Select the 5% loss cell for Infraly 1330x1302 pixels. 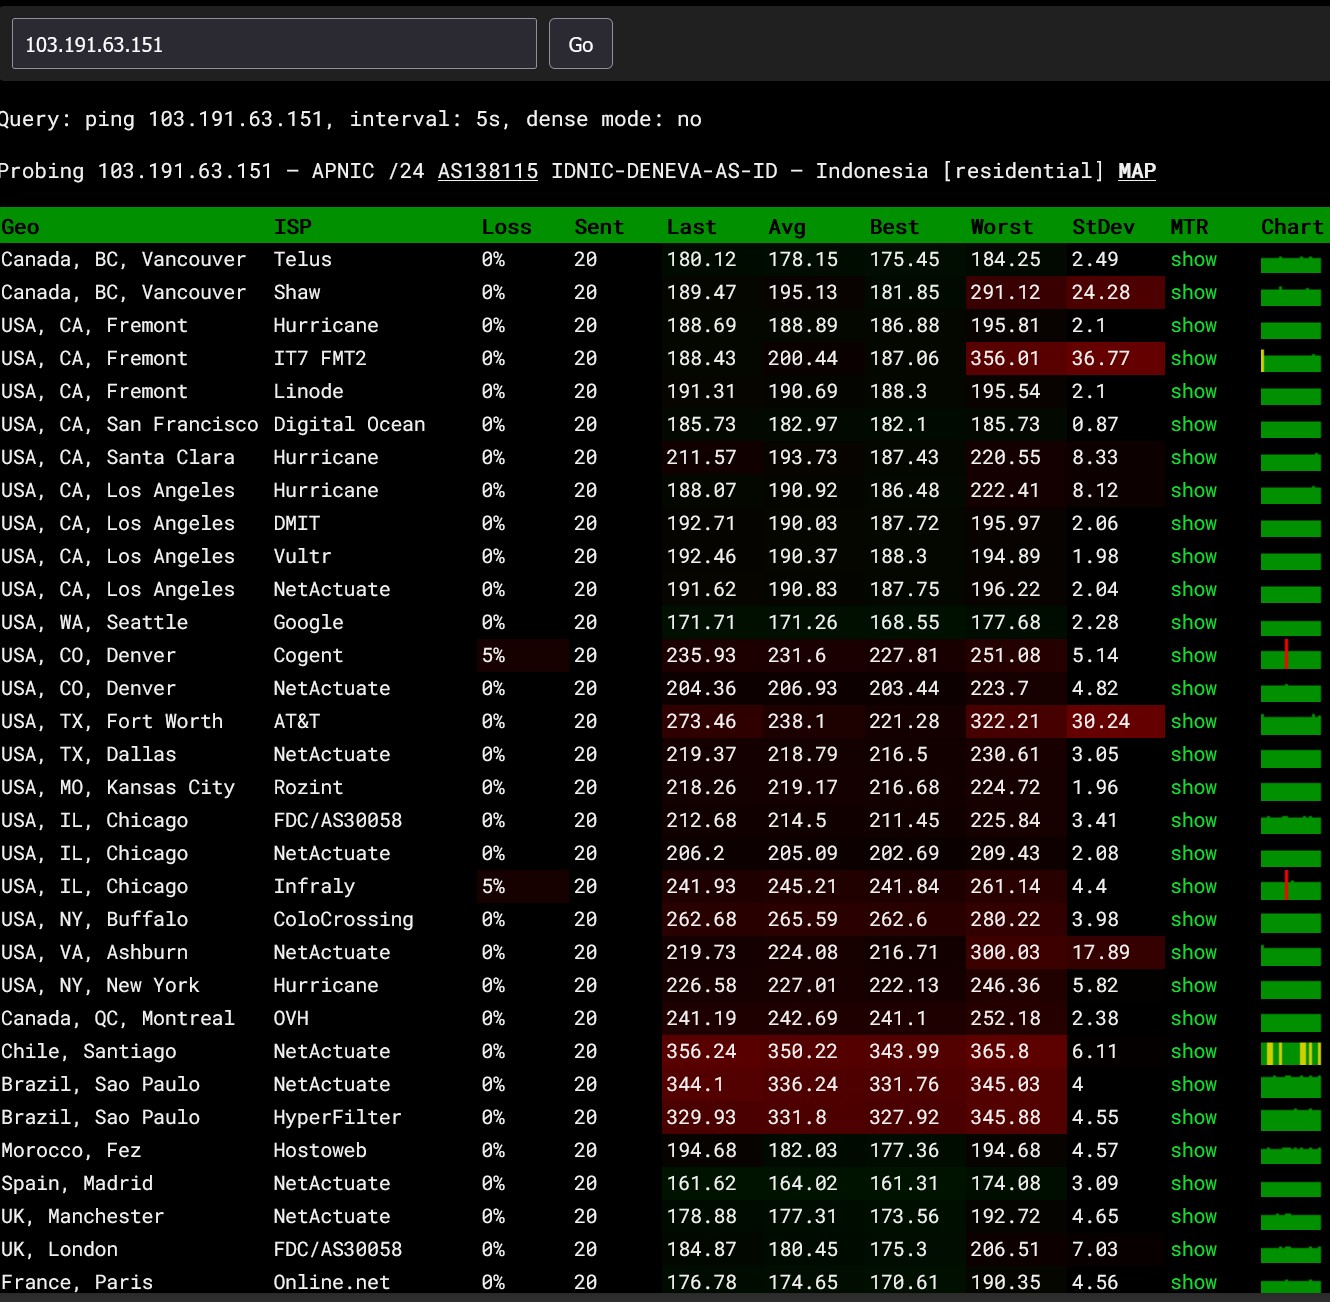point(523,886)
